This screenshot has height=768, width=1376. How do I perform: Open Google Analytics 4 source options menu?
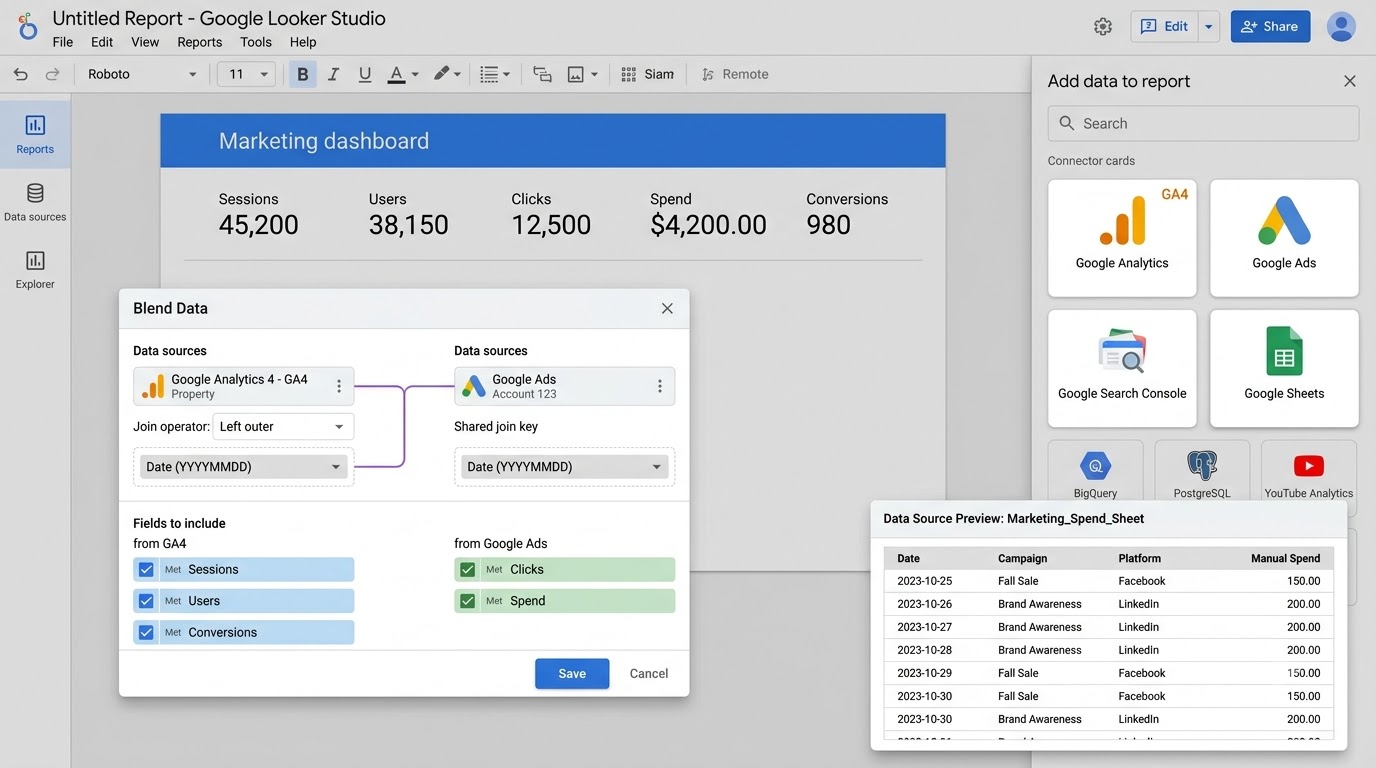(339, 386)
